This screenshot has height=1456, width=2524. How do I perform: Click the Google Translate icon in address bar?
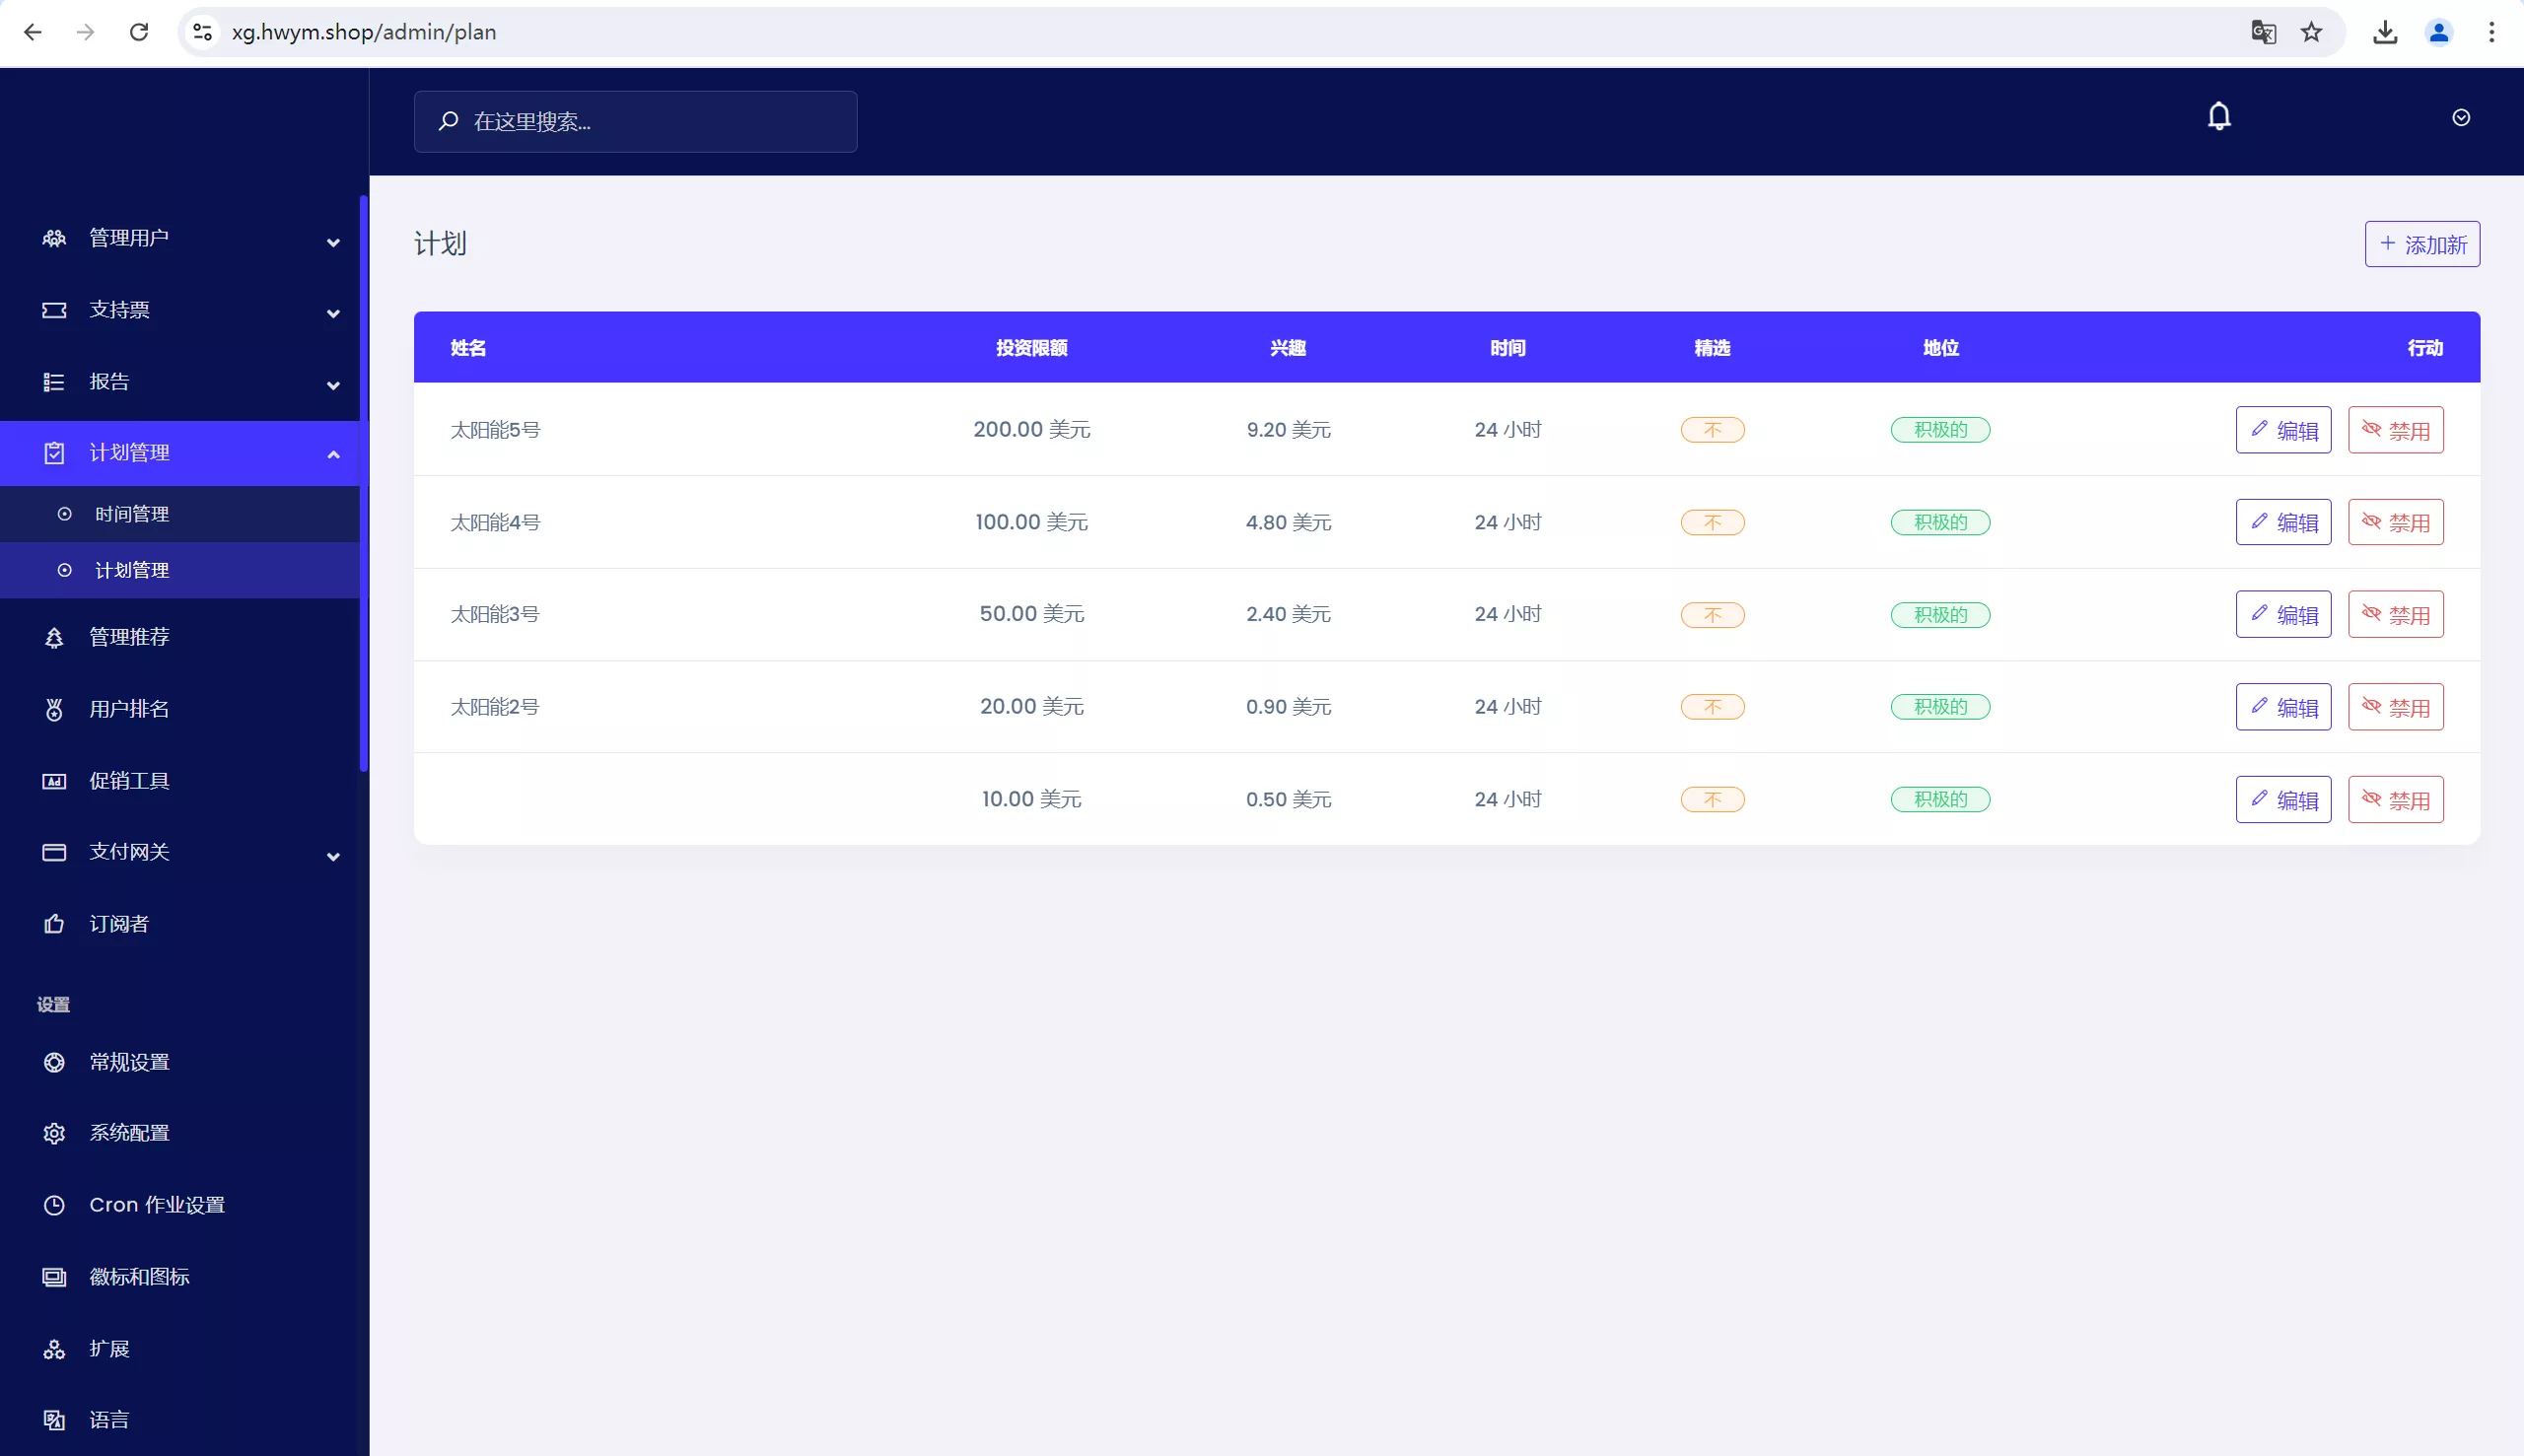tap(2263, 32)
